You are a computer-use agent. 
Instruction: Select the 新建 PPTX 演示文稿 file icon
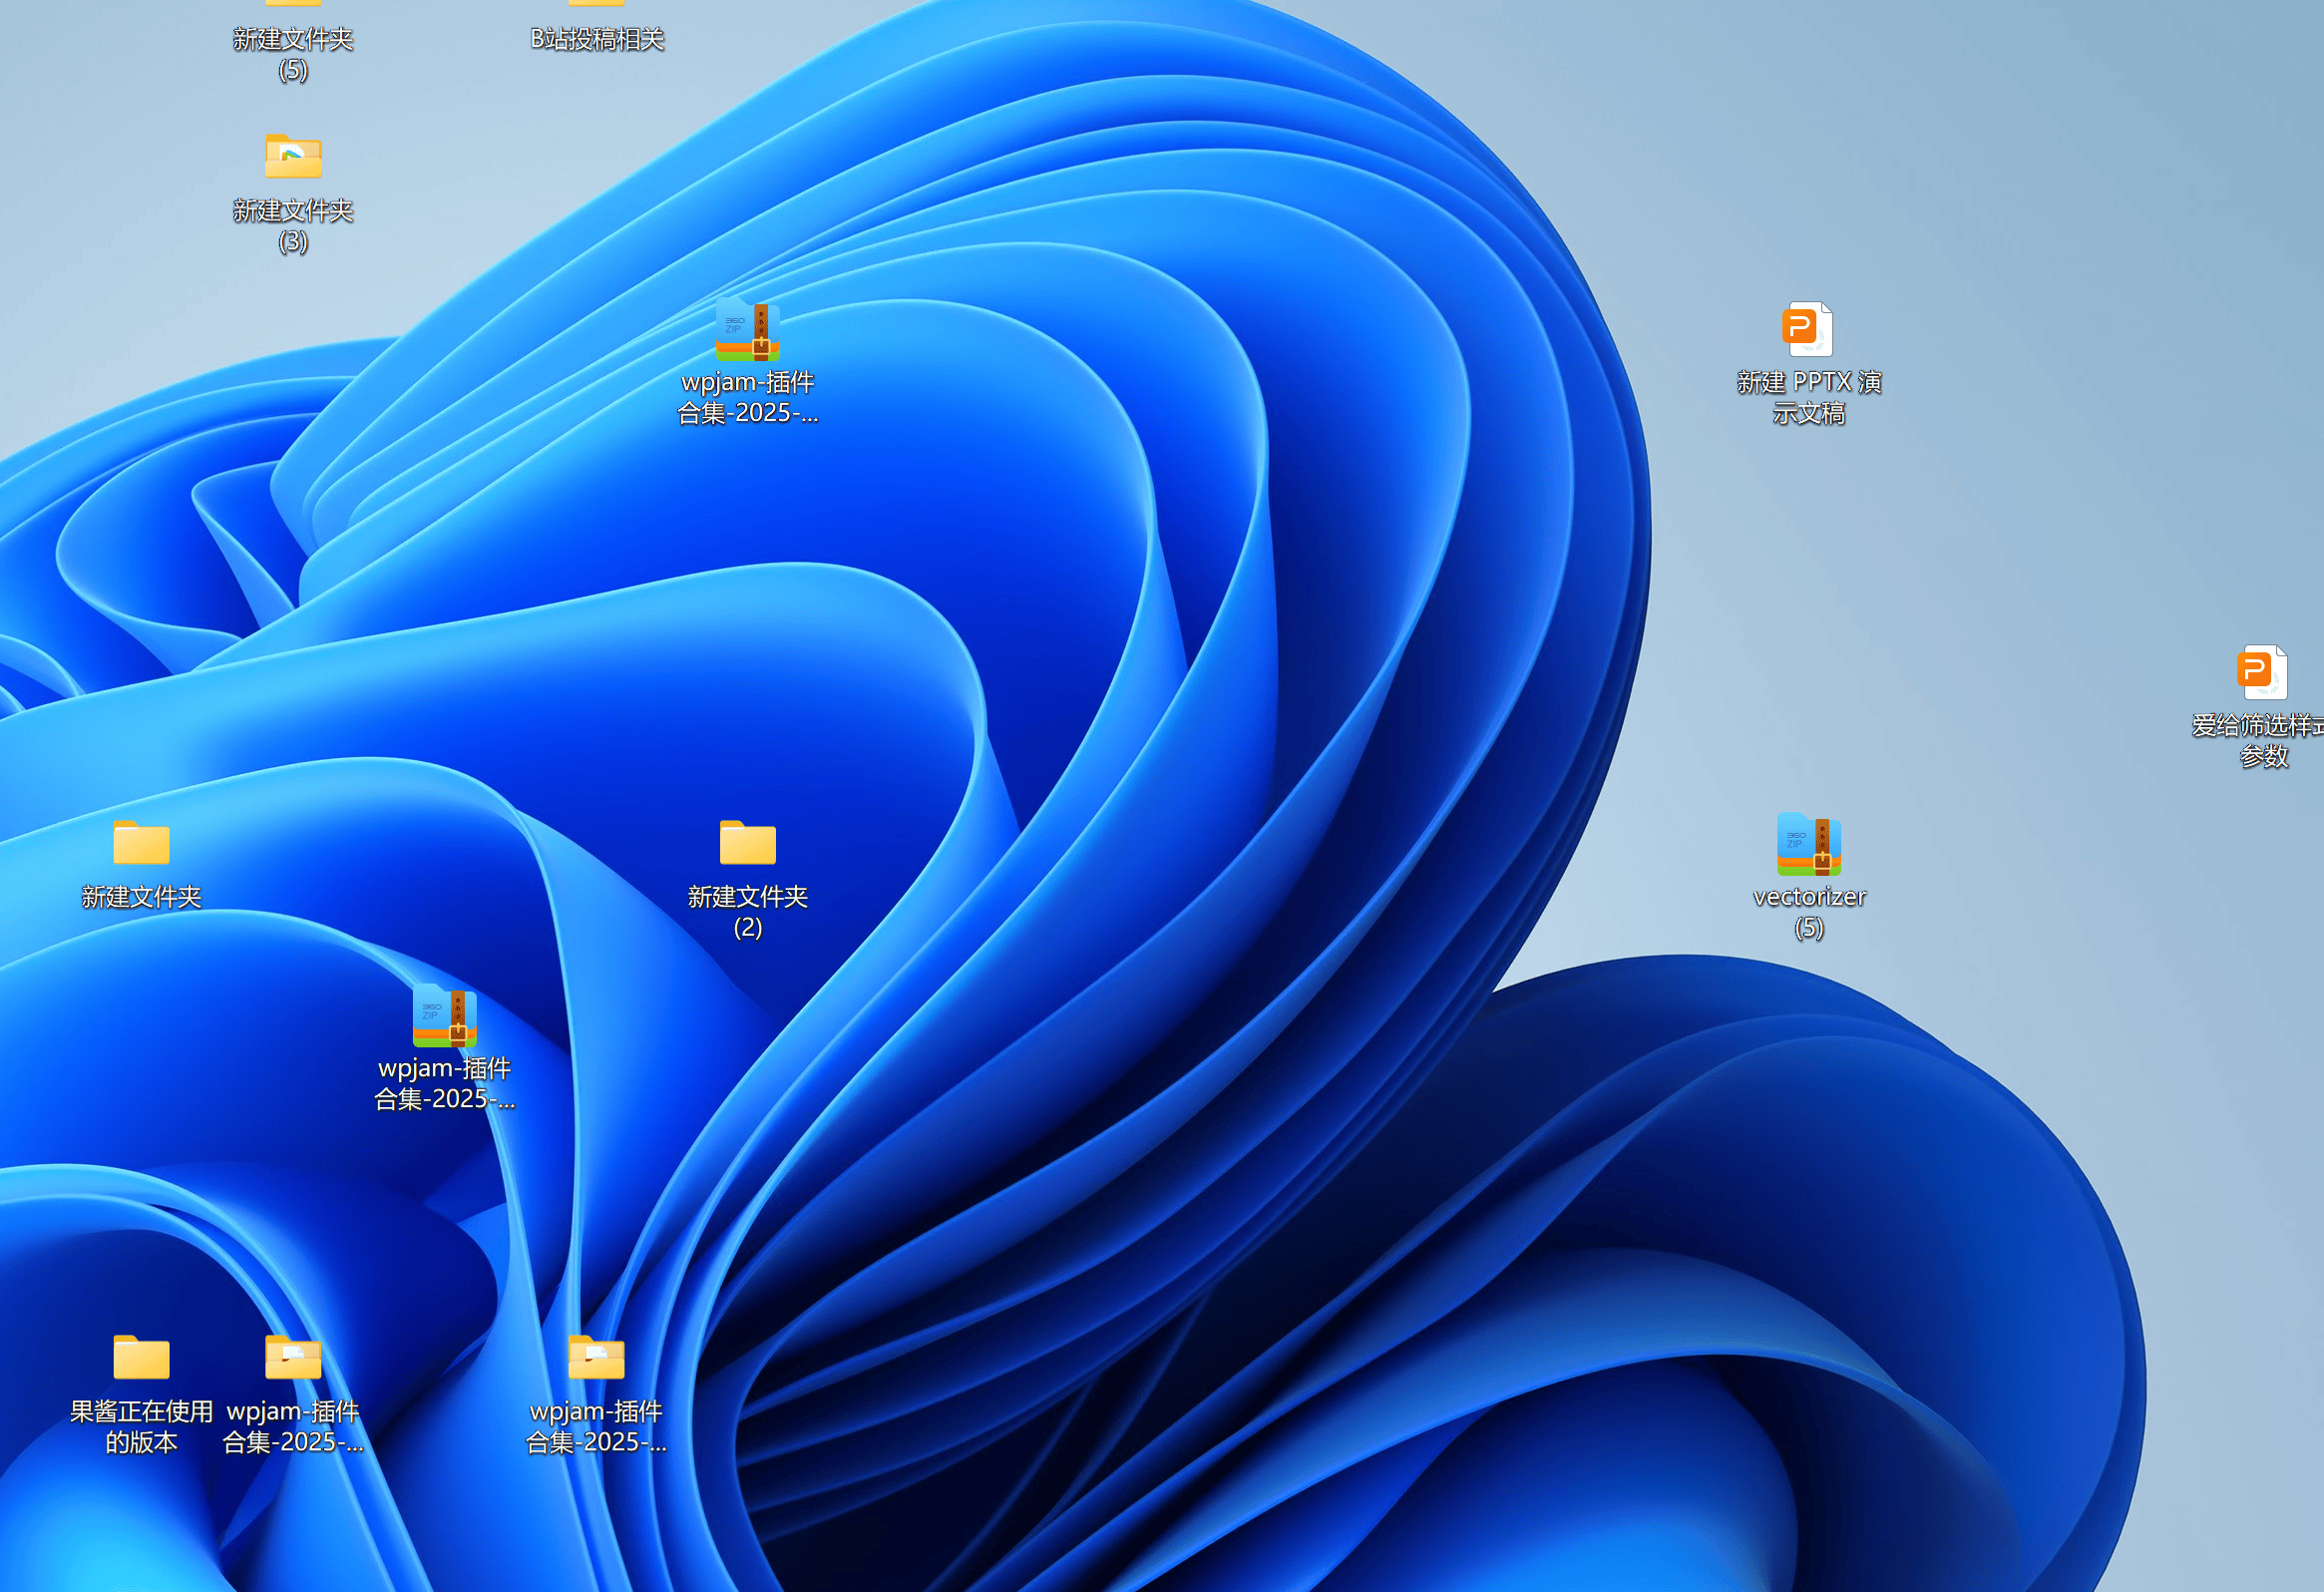(1808, 329)
